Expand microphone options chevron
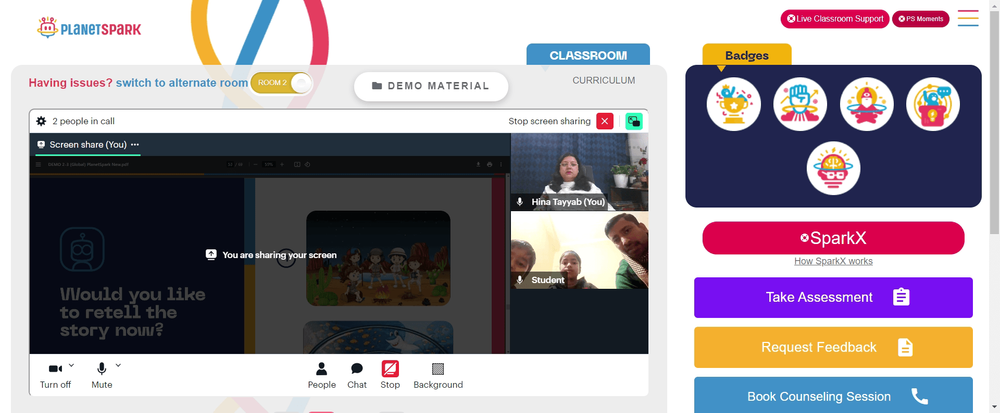Viewport: 1000px width, 413px height. [118, 365]
